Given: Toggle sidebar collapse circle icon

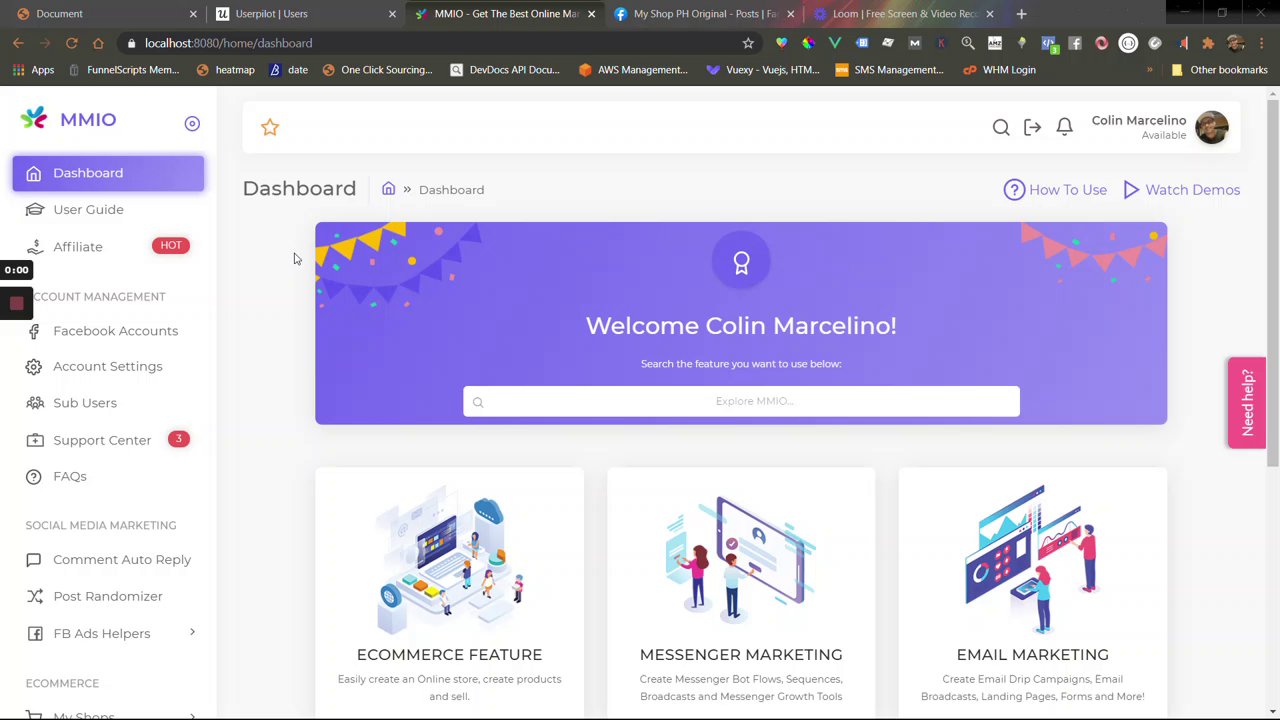Looking at the screenshot, I should pyautogui.click(x=192, y=123).
